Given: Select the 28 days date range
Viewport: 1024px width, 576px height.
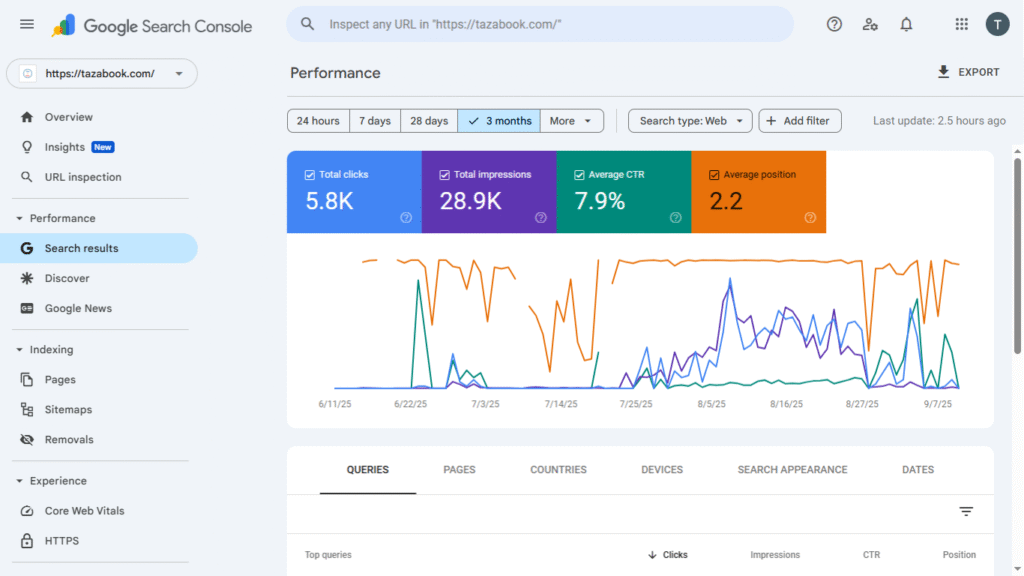Looking at the screenshot, I should tap(429, 121).
